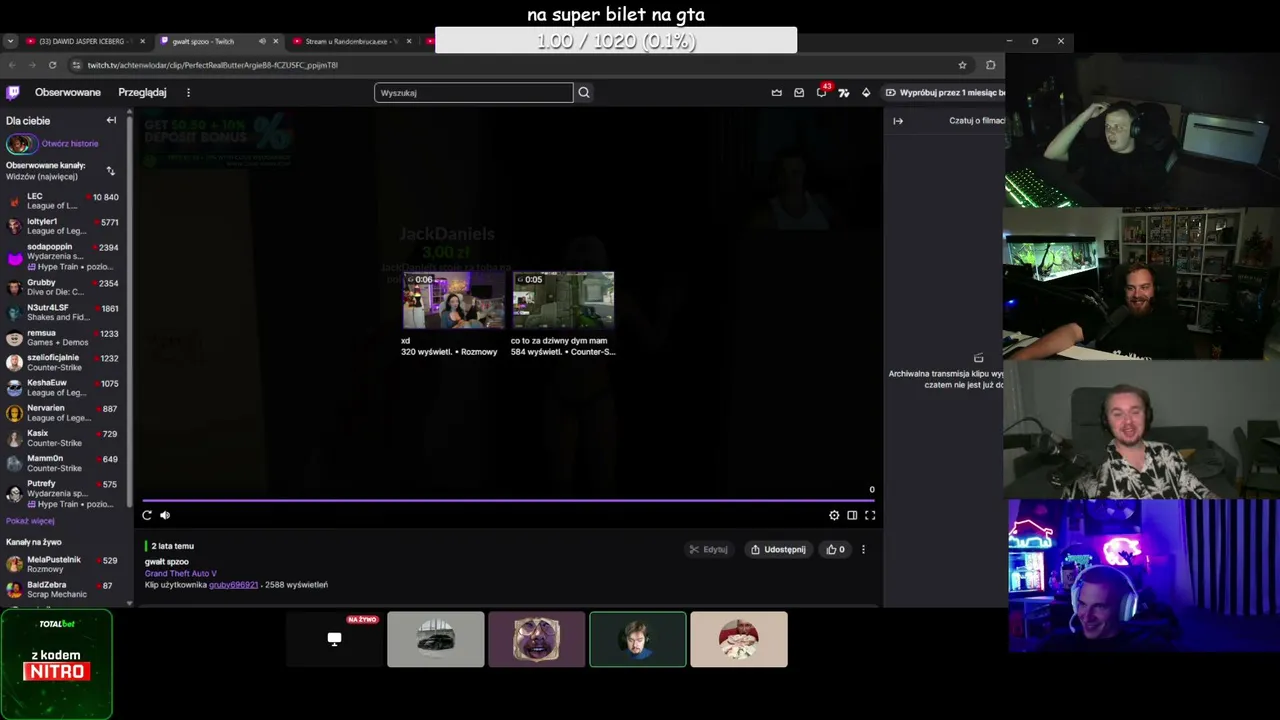The width and height of the screenshot is (1280, 720).
Task: Bookmark this page with star icon
Action: click(x=962, y=65)
